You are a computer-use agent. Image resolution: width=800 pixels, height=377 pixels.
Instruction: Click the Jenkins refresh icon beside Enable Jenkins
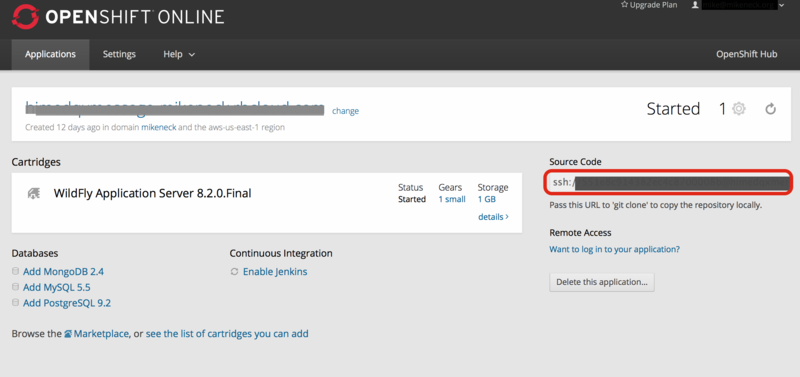coord(235,272)
